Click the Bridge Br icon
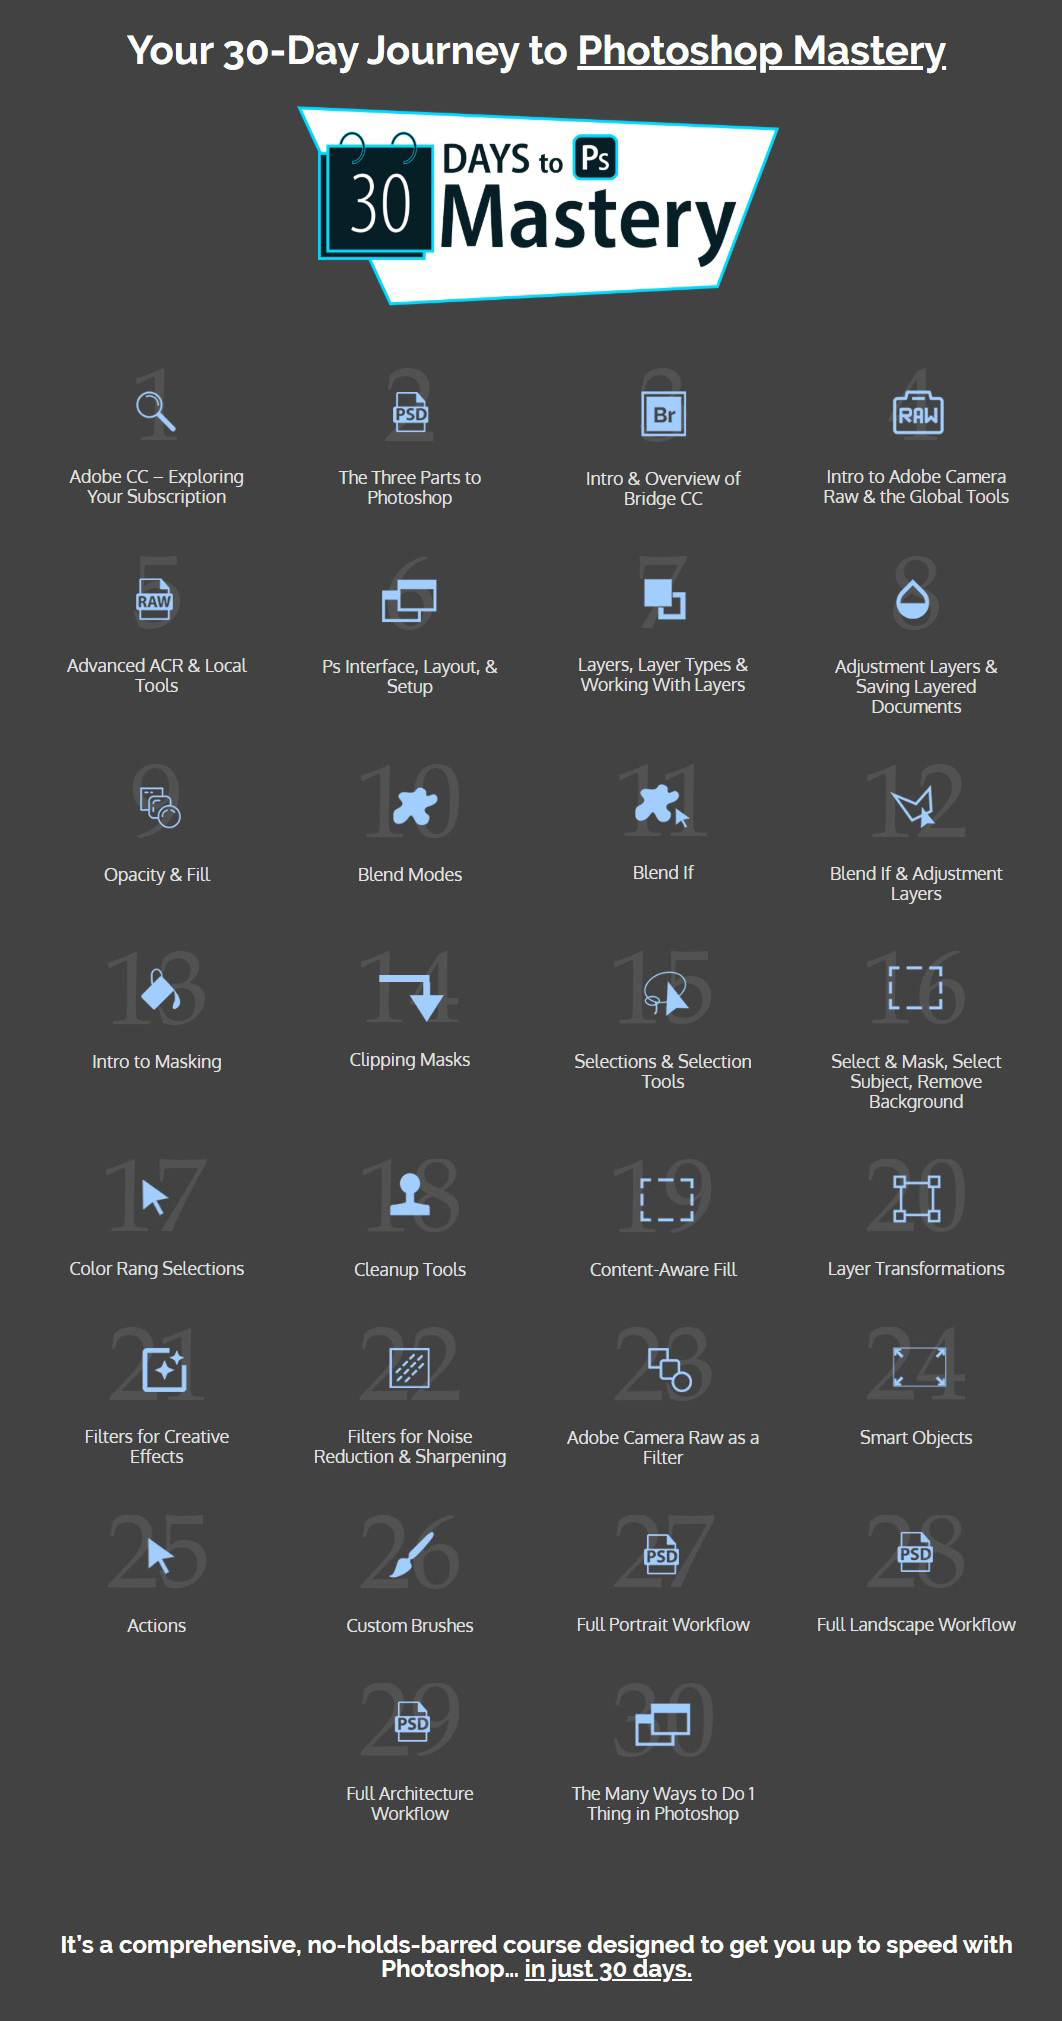The height and width of the screenshot is (2021, 1062). coord(663,413)
